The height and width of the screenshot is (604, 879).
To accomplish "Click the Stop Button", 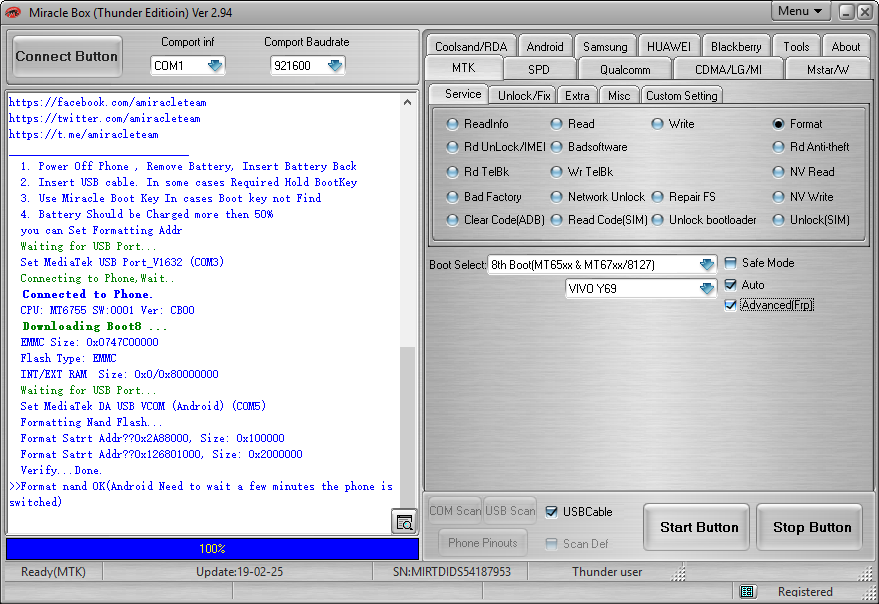I will 812,527.
